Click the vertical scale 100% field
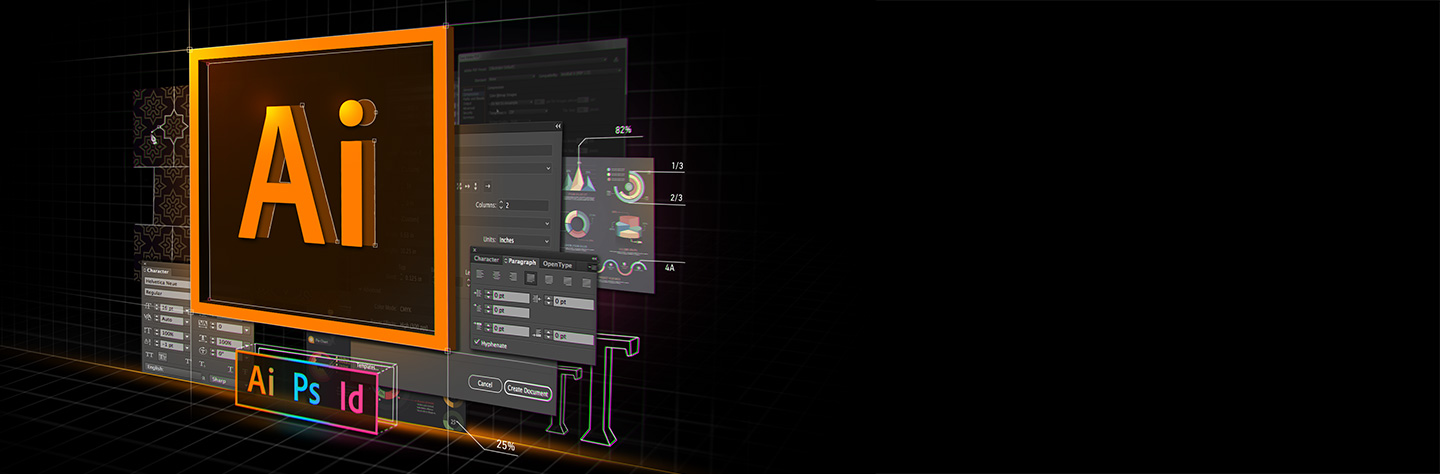 point(172,335)
